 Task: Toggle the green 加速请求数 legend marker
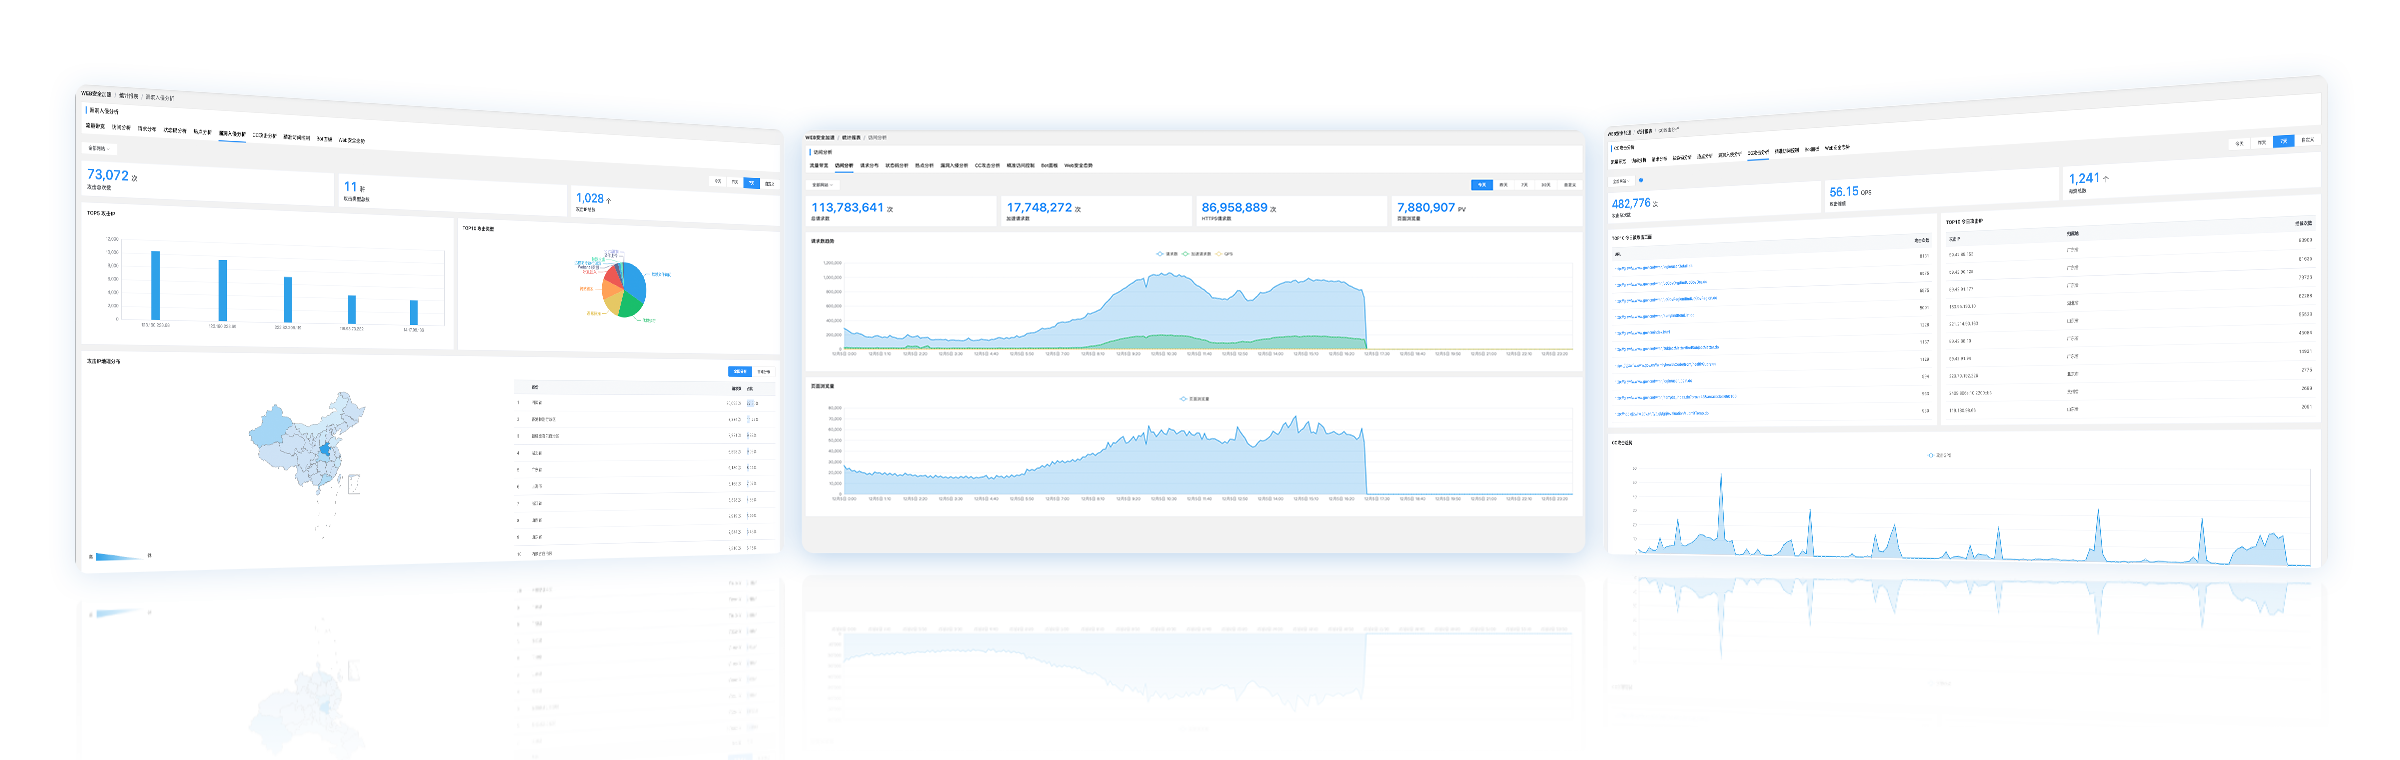click(1186, 254)
